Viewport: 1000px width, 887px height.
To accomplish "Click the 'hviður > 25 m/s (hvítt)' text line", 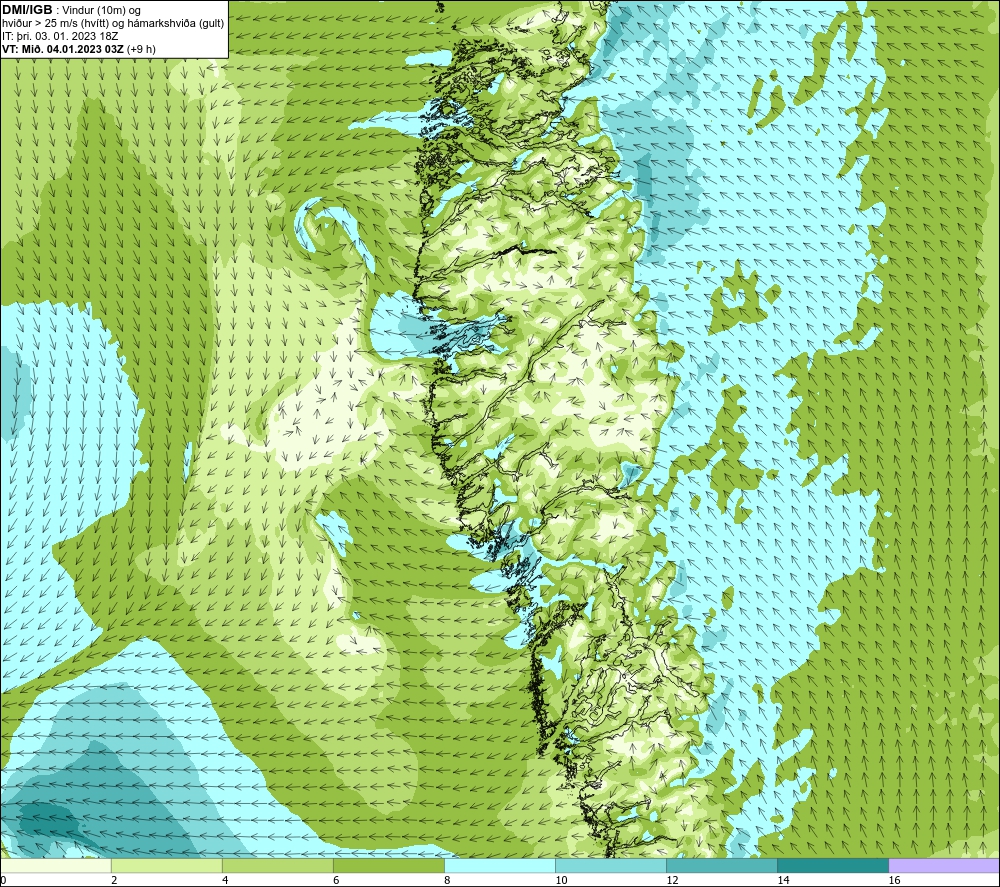I will point(53,24).
